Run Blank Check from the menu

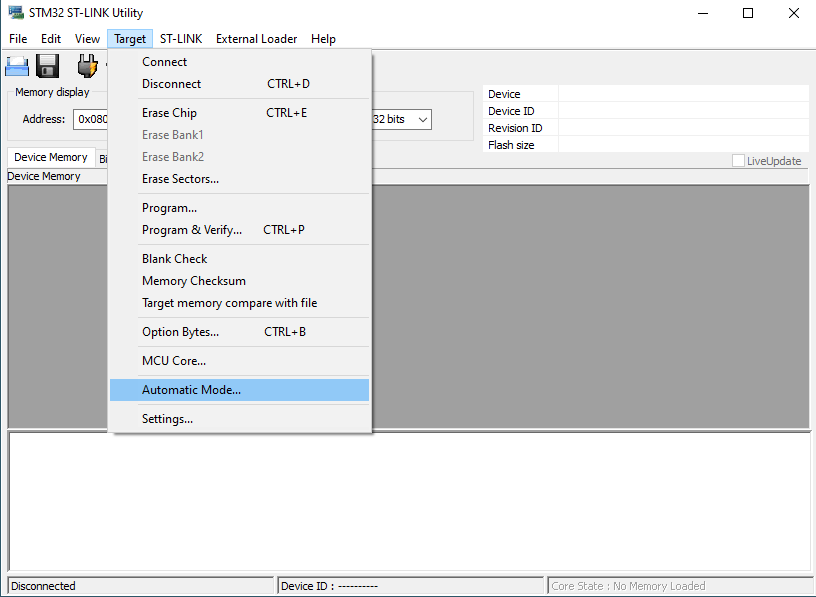pos(239,259)
